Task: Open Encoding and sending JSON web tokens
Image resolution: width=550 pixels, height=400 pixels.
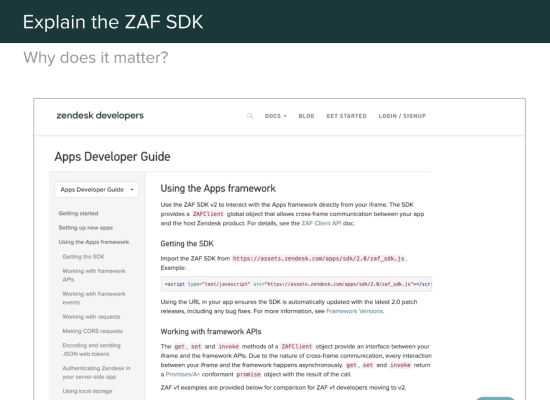Action: click(92, 350)
